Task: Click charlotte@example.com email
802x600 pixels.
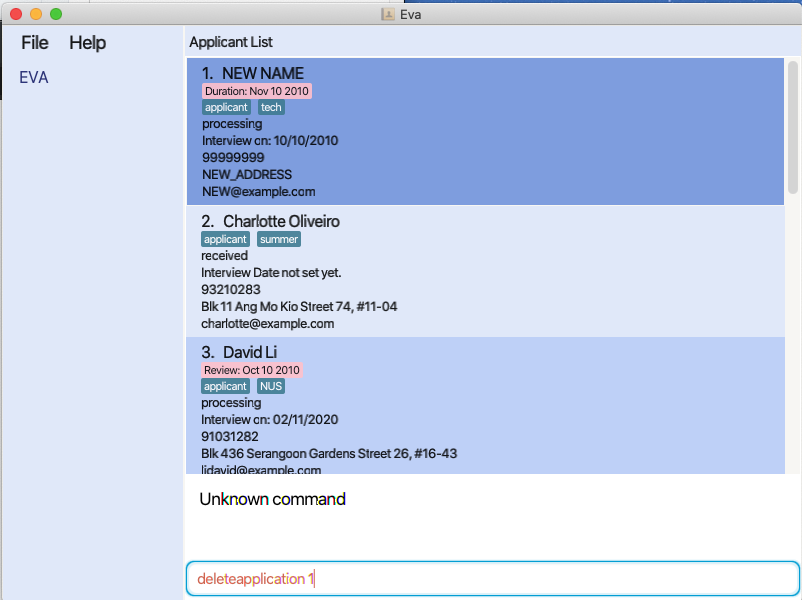Action: click(268, 324)
